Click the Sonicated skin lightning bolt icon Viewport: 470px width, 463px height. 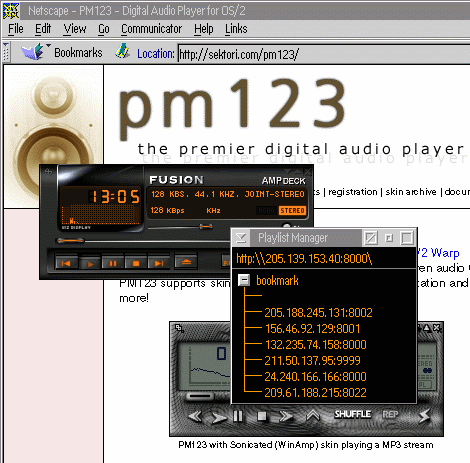(x=424, y=415)
